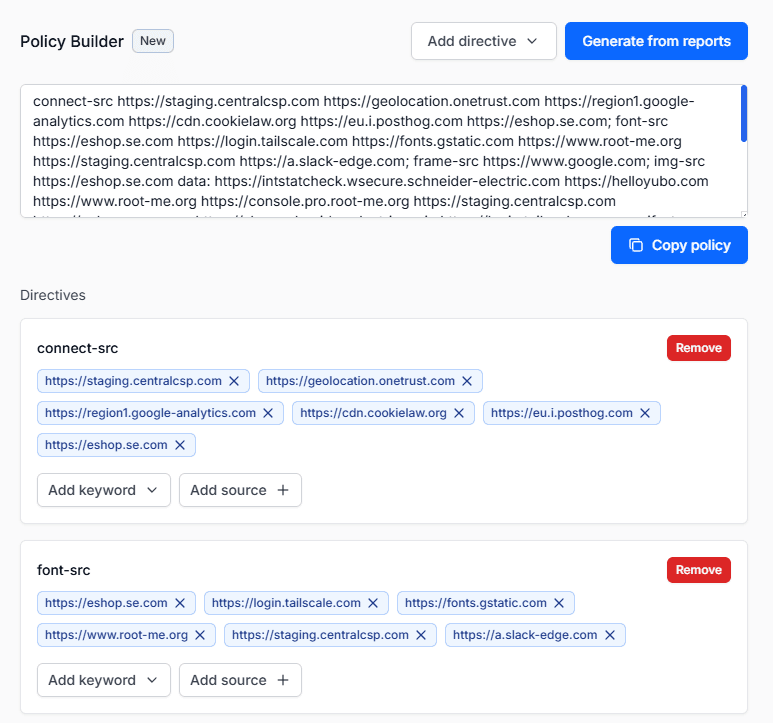The image size is (773, 723).
Task: Remove cdn.cookielaw.org from connect-src
Action: (x=459, y=413)
